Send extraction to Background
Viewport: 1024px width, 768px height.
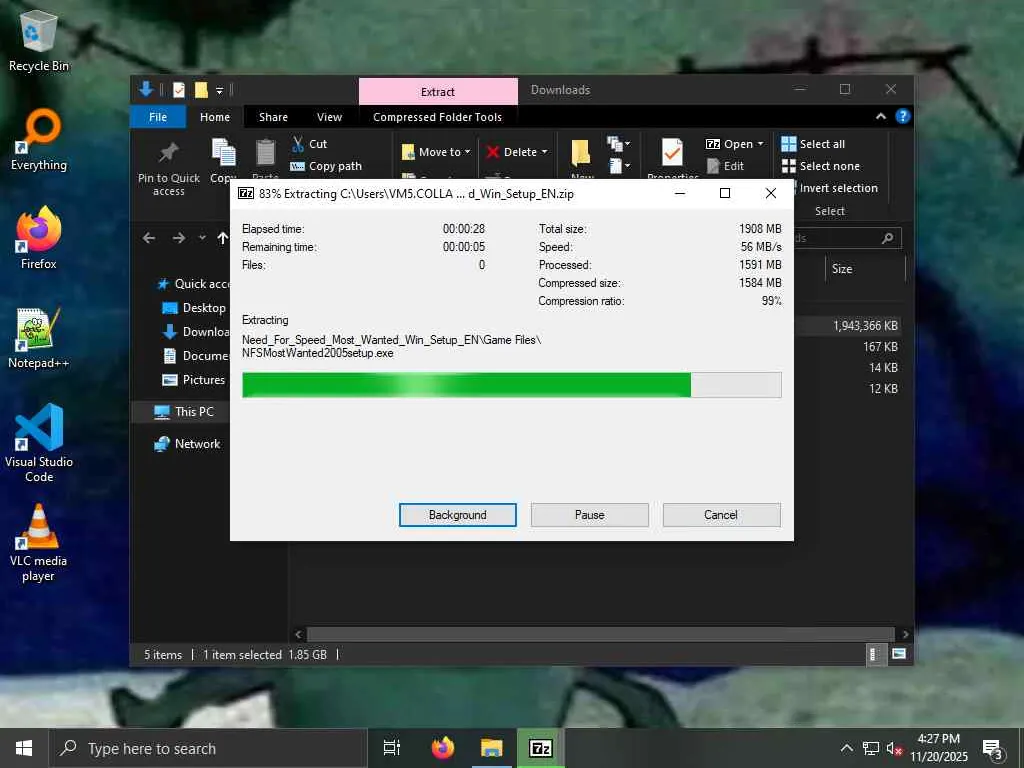point(457,515)
